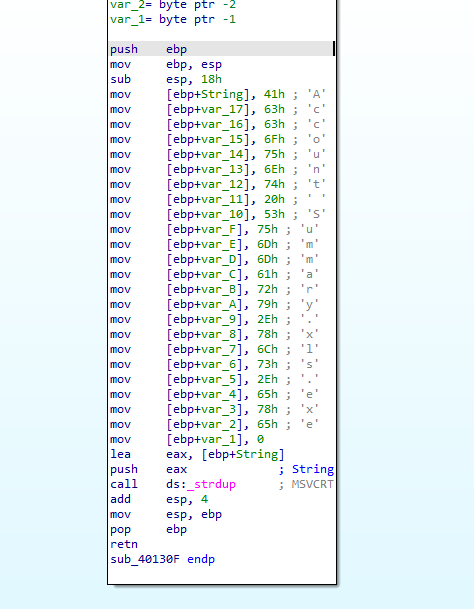474x609 pixels.
Task: Select the 'push eax' instruction
Action: (148, 470)
